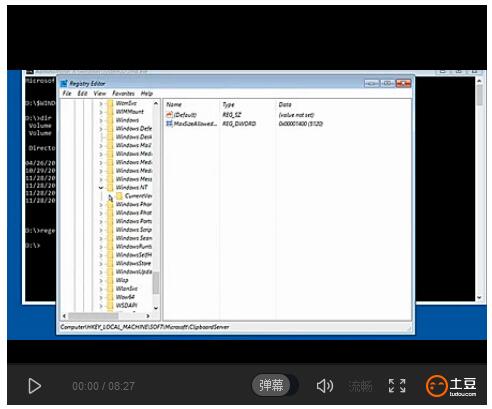Screen dimensions: 492x409
Task: Open the File menu
Action: (x=67, y=93)
